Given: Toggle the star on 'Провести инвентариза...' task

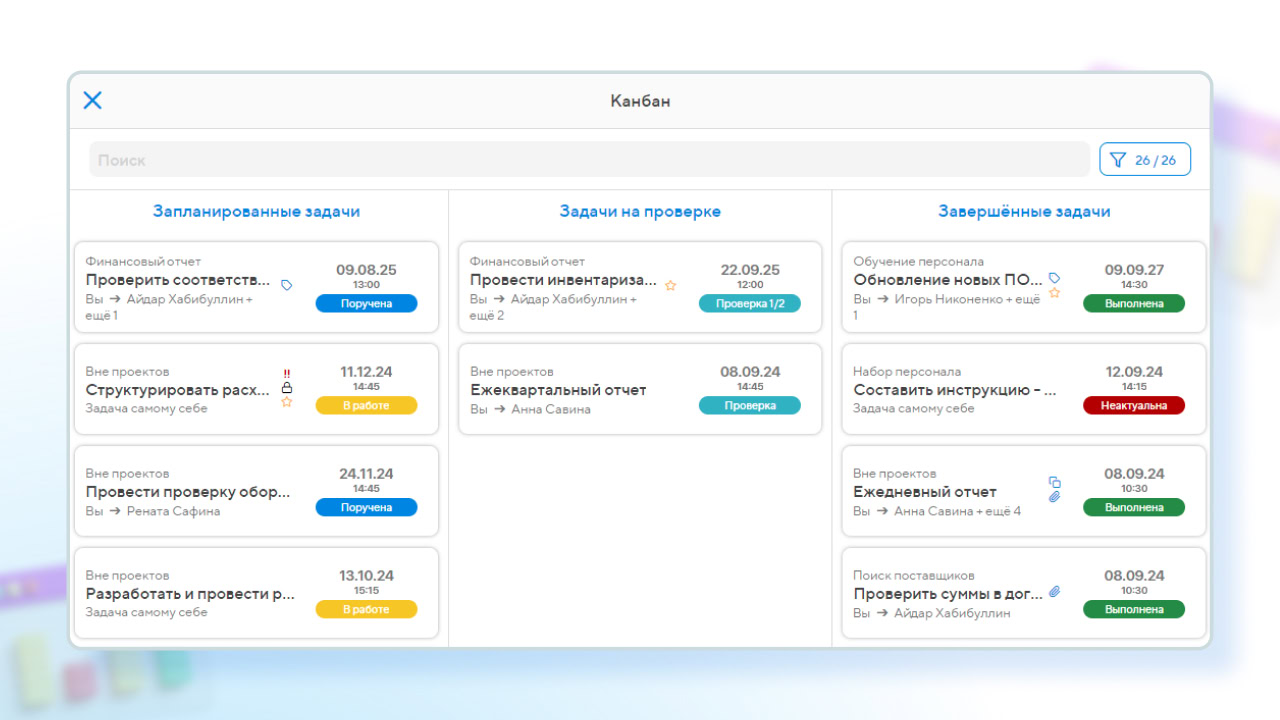Looking at the screenshot, I should tap(671, 285).
